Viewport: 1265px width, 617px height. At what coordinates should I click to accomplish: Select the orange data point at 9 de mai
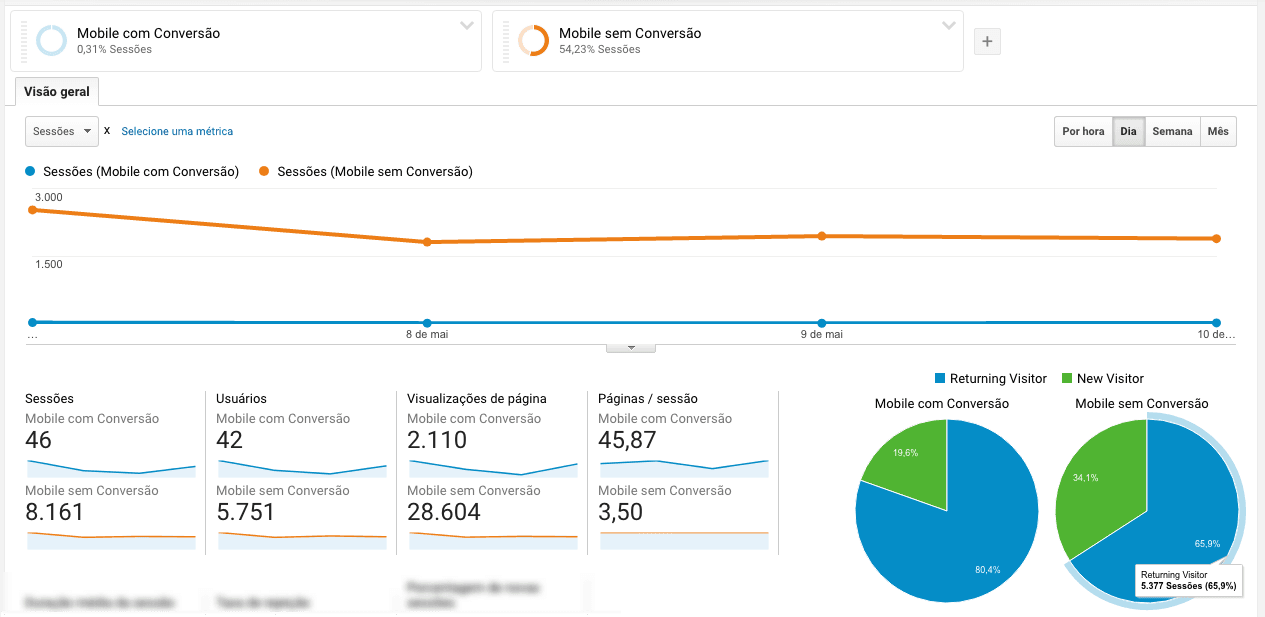(x=821, y=235)
